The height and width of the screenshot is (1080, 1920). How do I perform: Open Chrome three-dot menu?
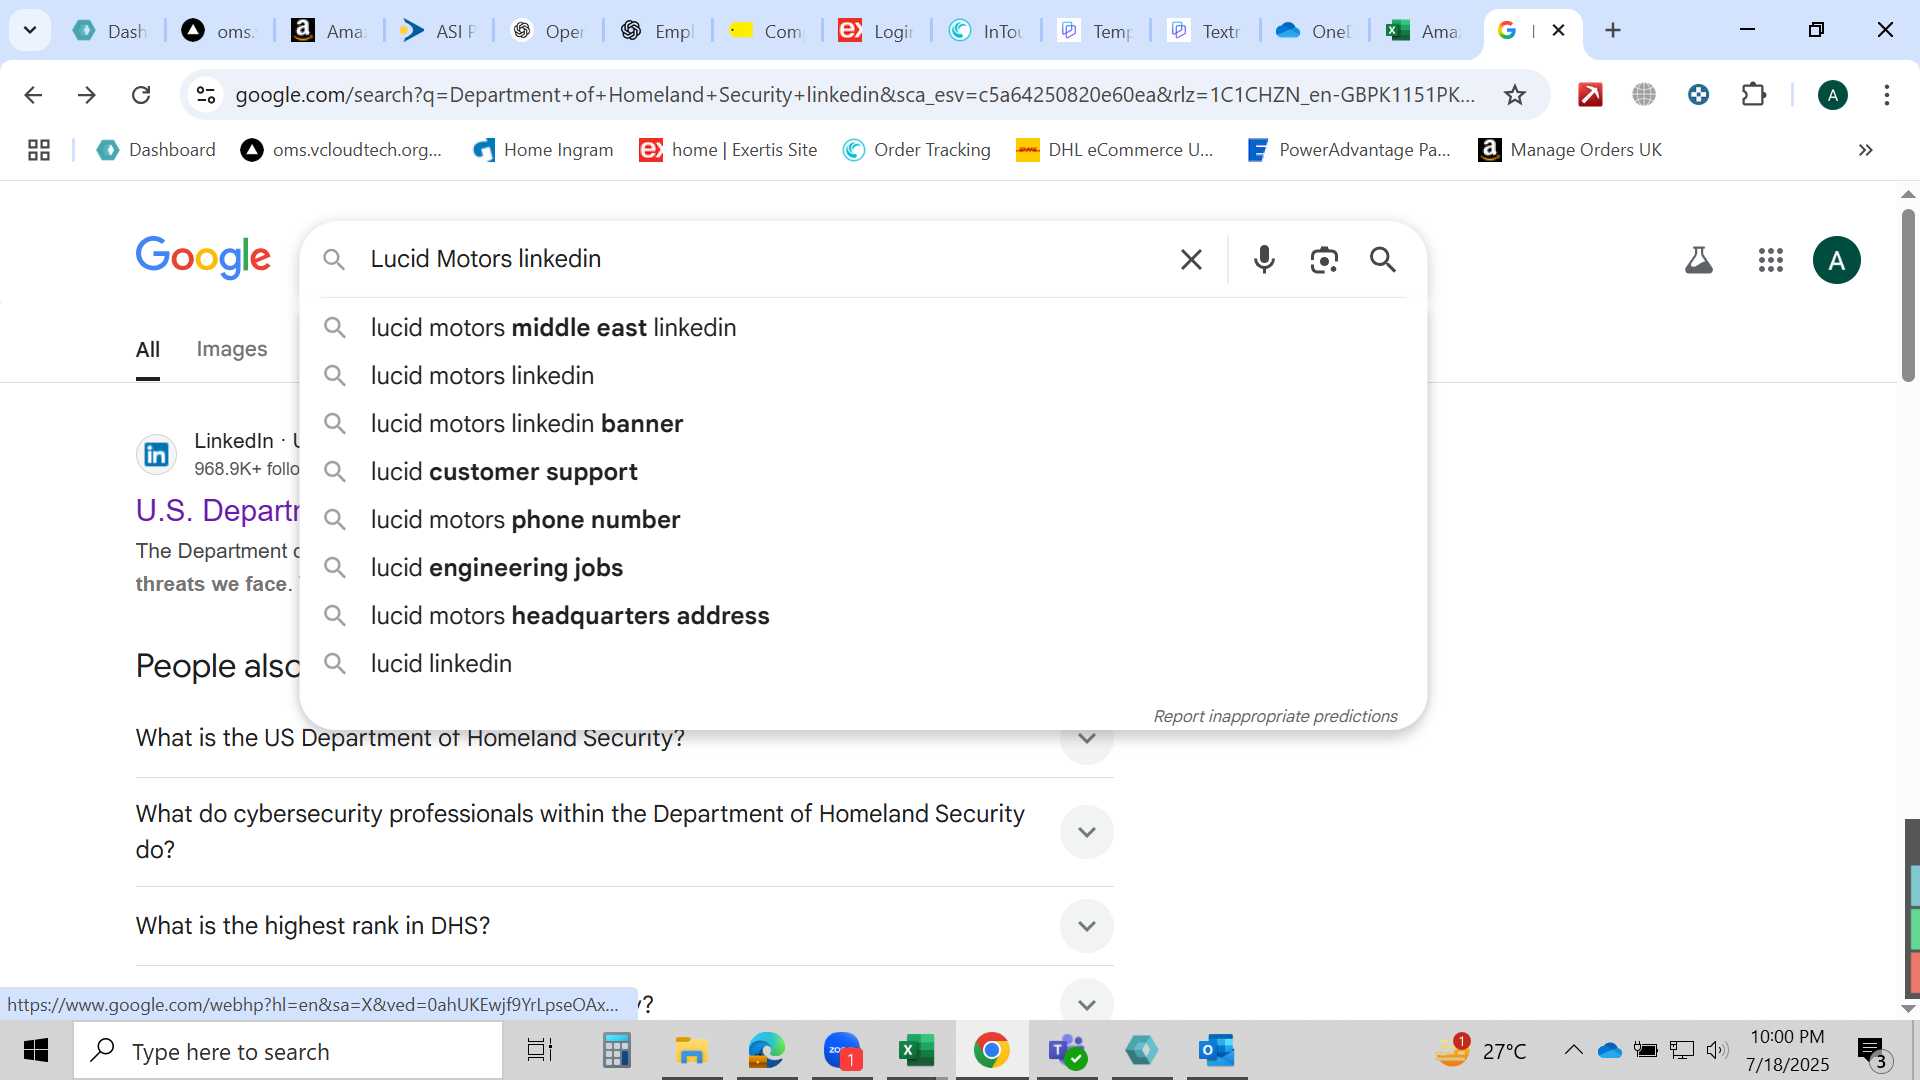(1887, 95)
